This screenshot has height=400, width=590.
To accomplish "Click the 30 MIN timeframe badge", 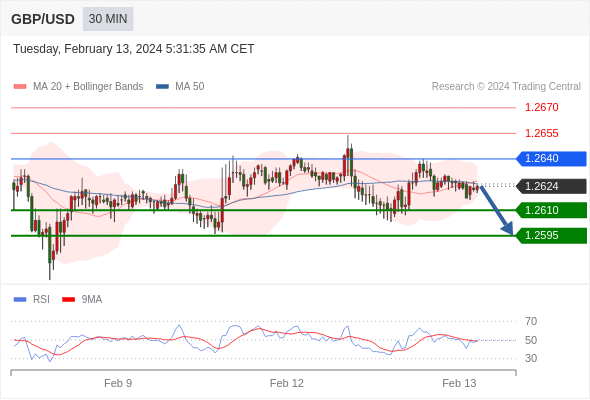I will point(108,19).
